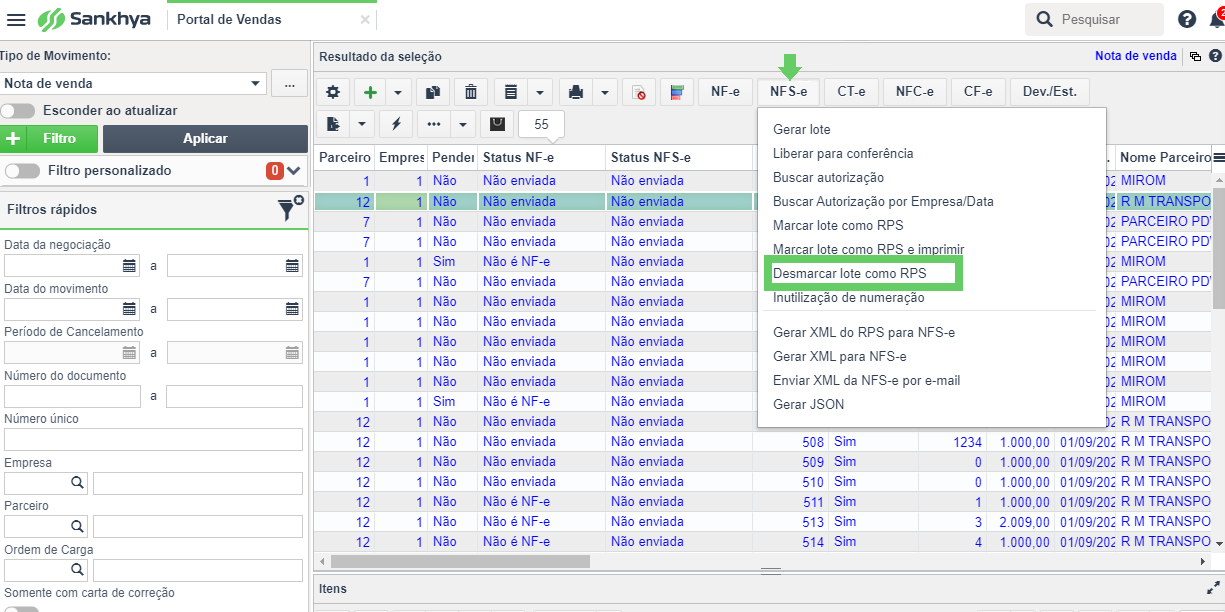Viewport: 1225px width, 612px height.
Task: Click the three dots more options button
Action: [433, 124]
